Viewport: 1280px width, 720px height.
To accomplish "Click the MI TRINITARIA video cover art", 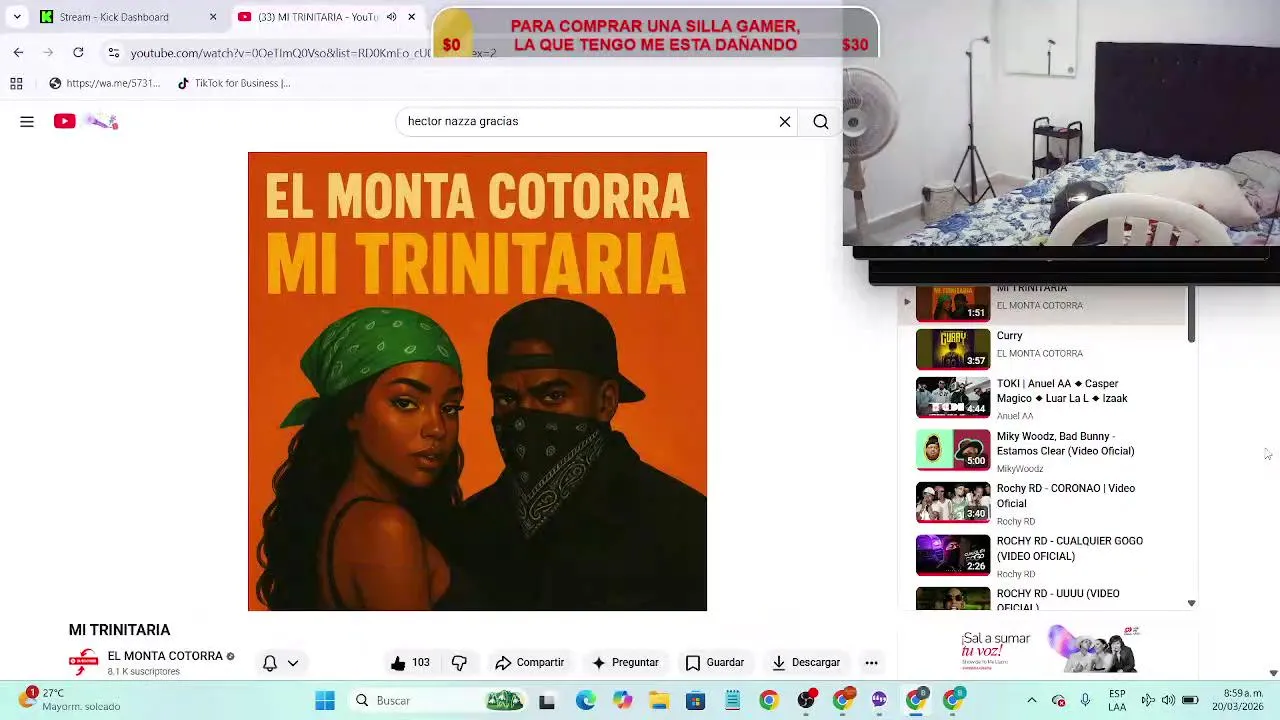I will [477, 381].
